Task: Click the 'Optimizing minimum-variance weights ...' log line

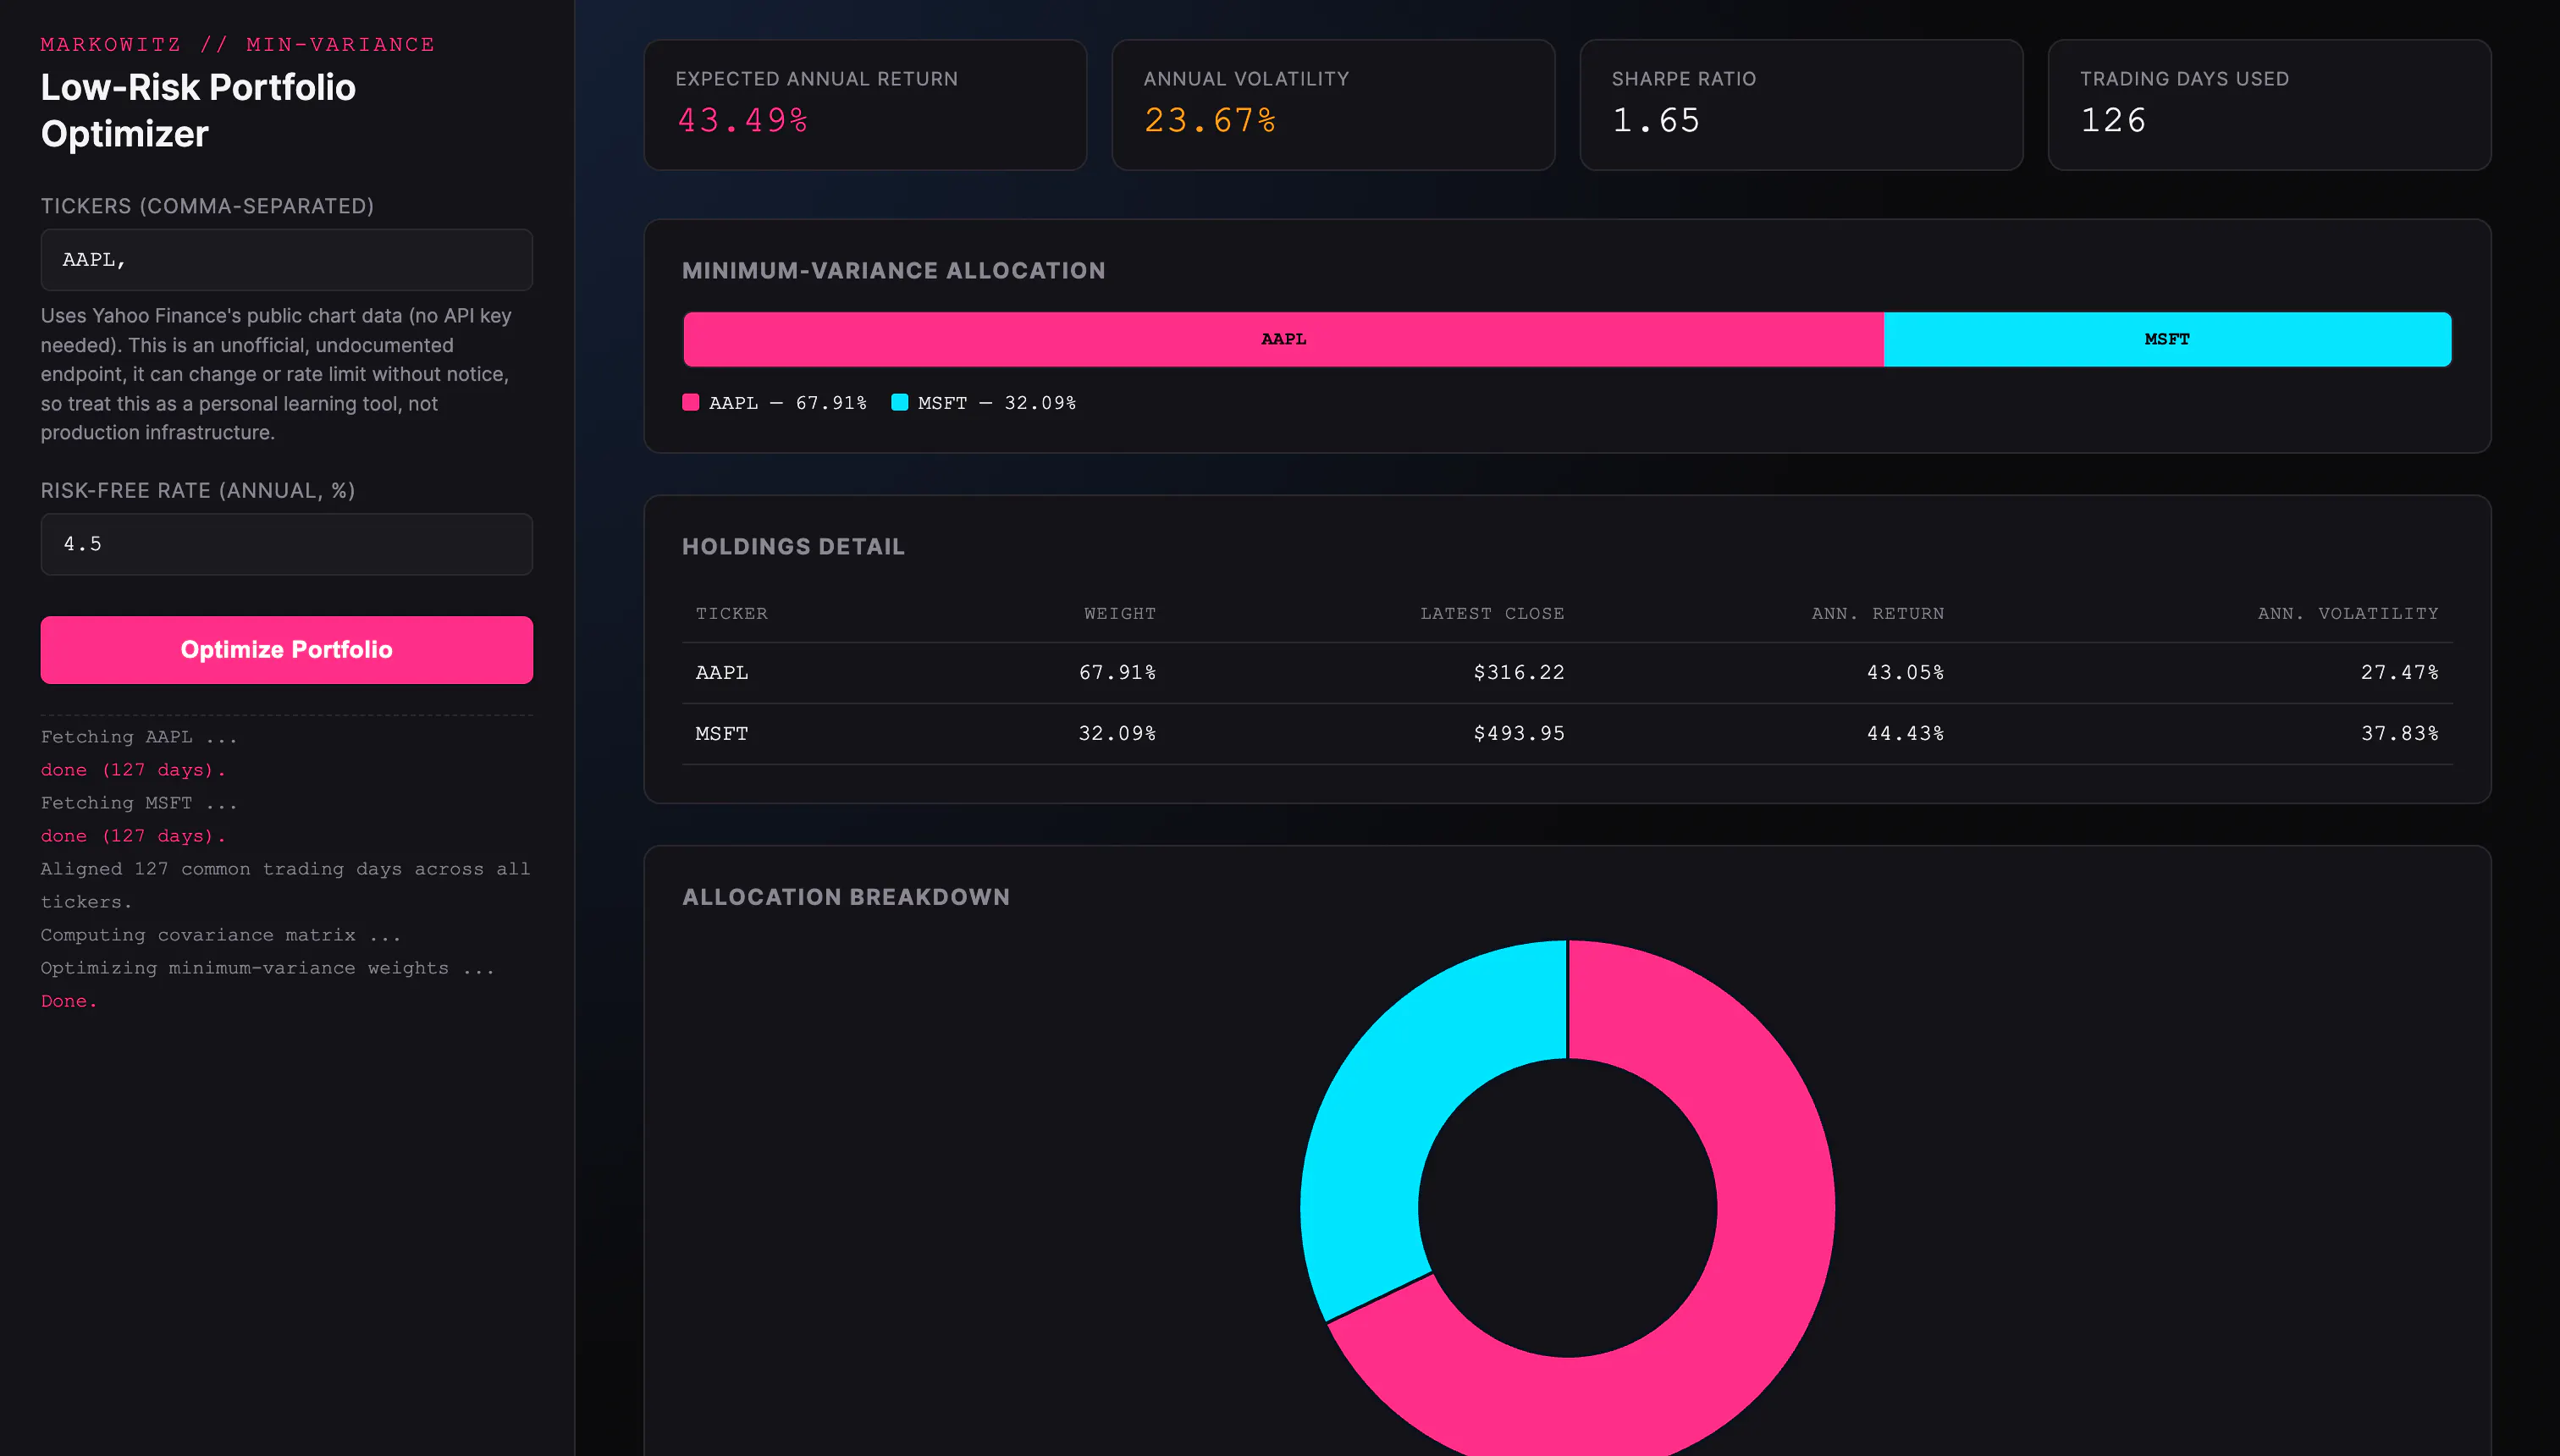Action: tap(267, 968)
